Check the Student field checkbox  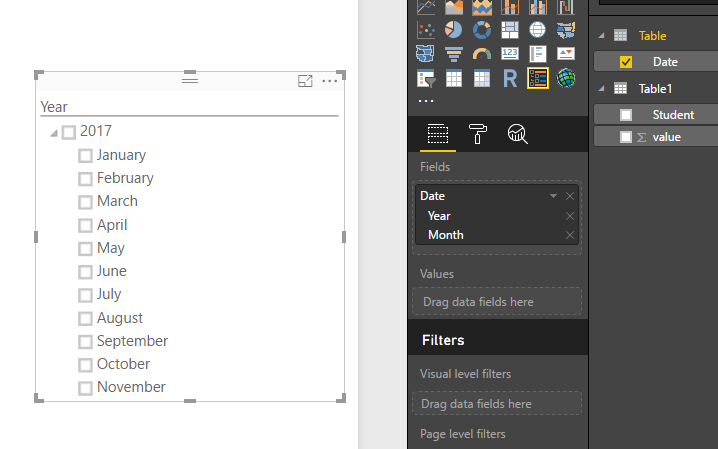(626, 115)
